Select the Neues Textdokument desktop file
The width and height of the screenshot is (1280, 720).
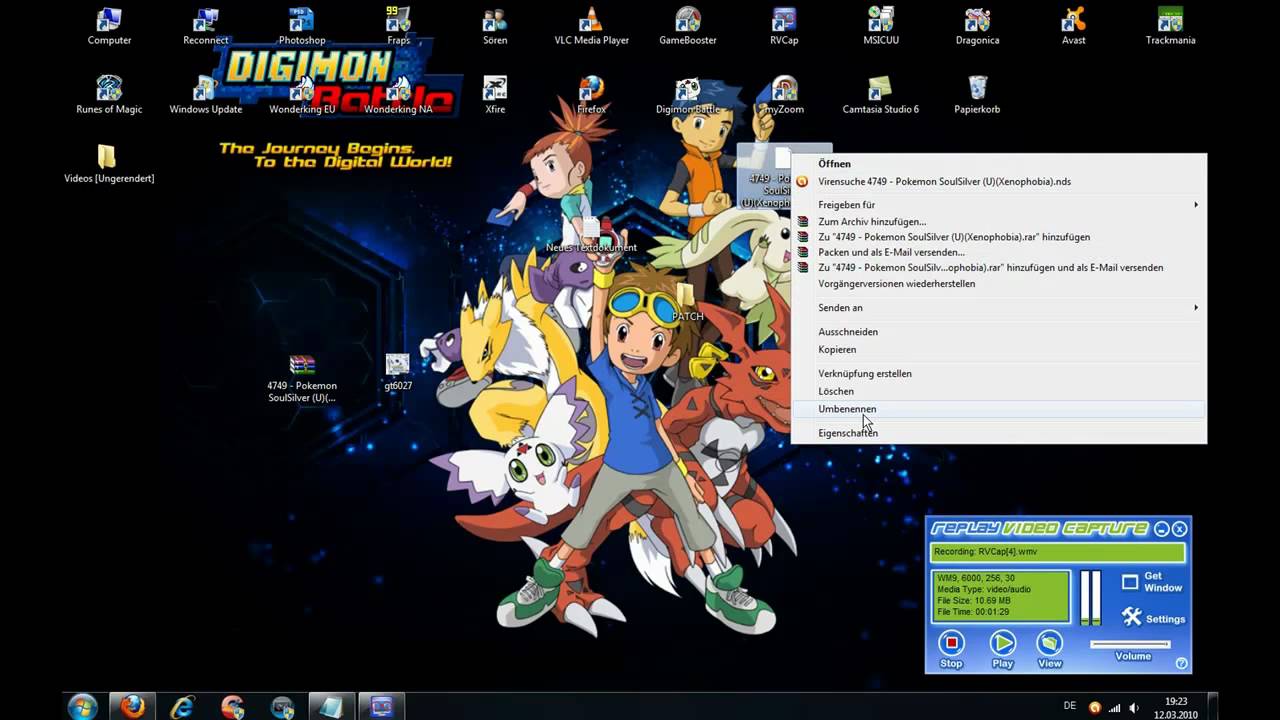coord(591,236)
